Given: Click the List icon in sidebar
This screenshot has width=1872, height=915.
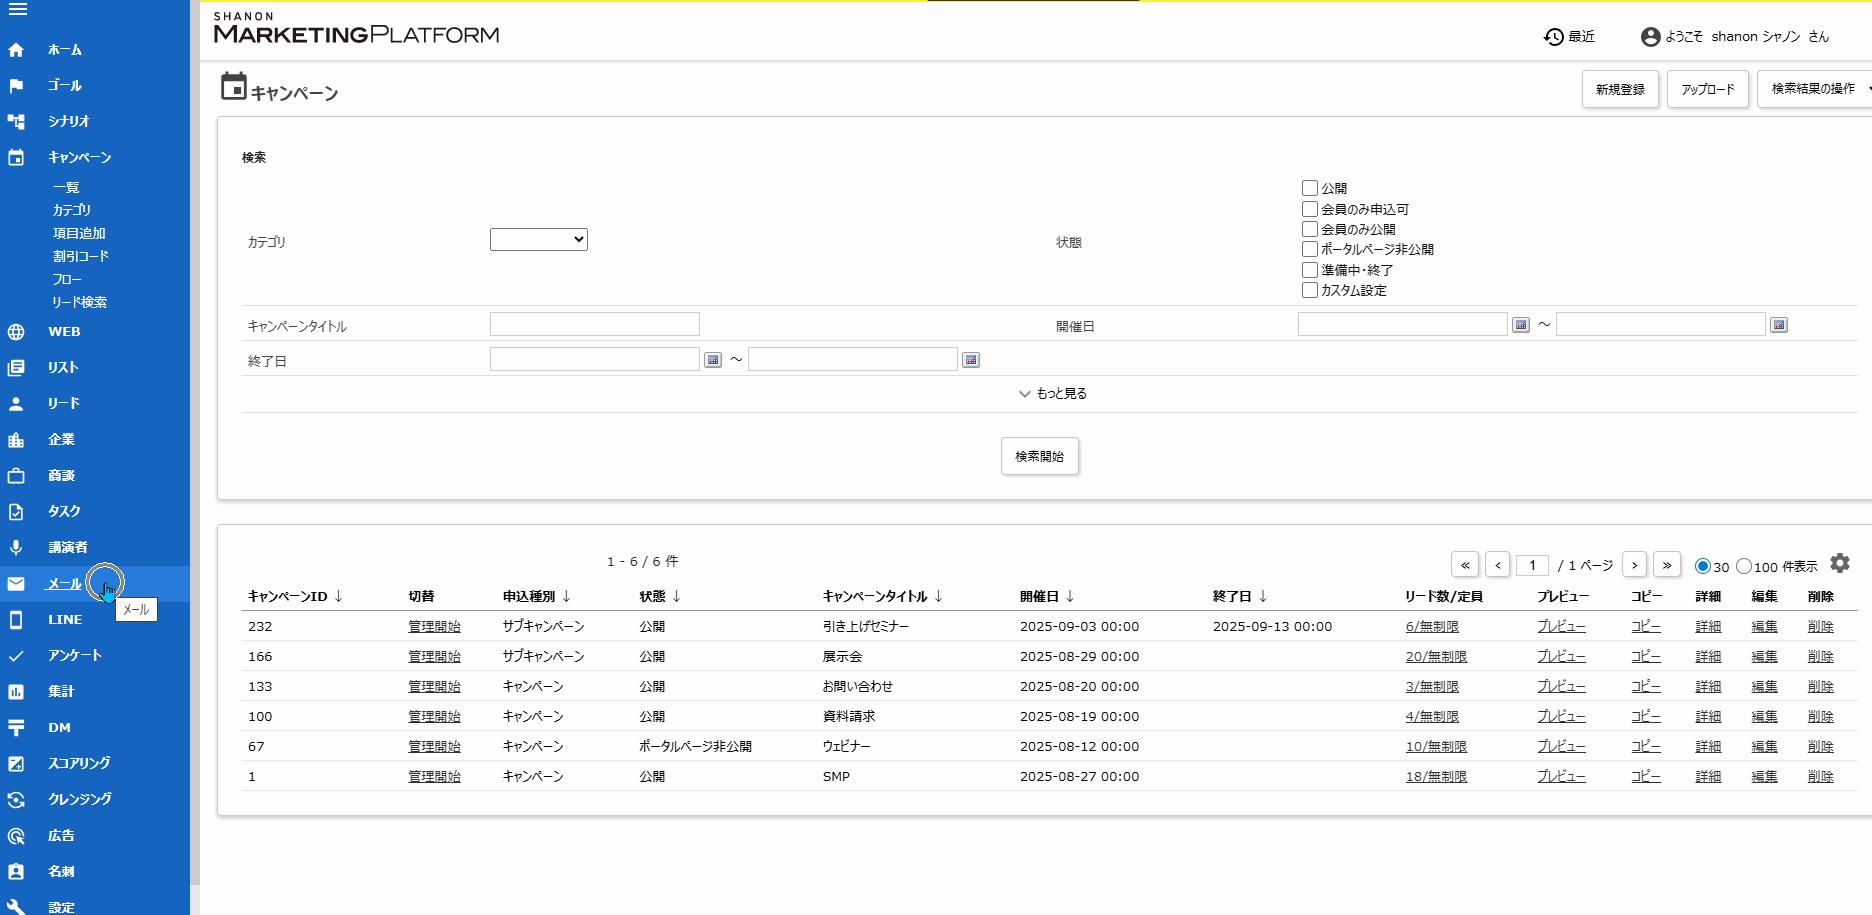Looking at the screenshot, I should click(x=16, y=368).
